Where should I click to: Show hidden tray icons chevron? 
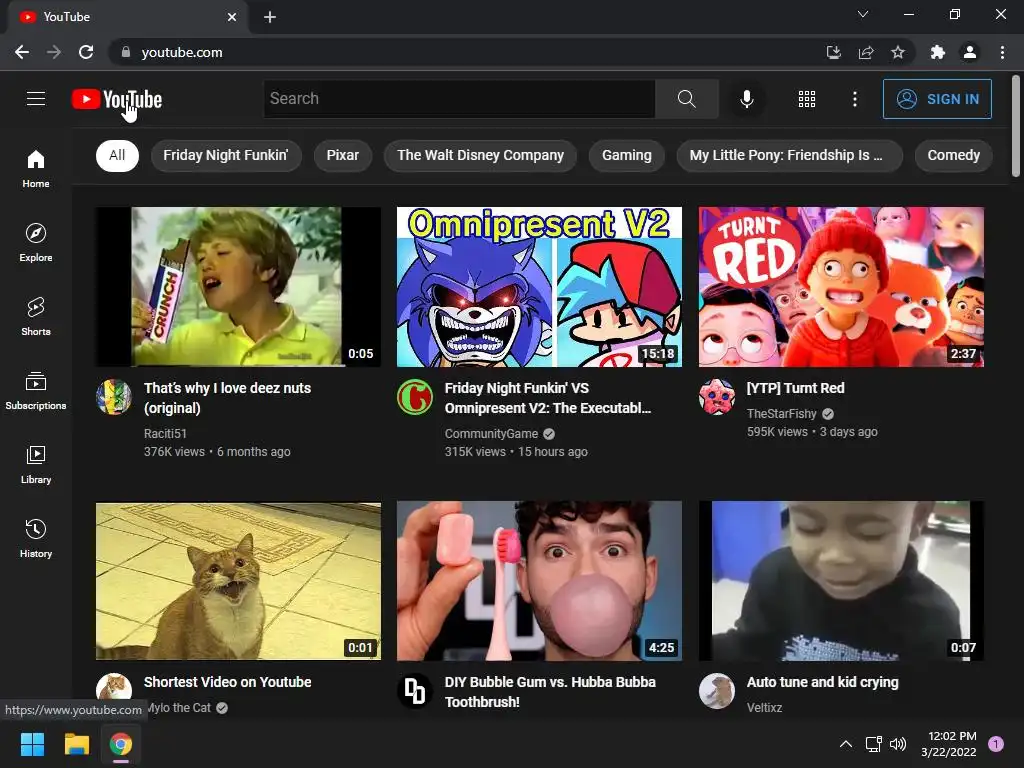pyautogui.click(x=845, y=744)
